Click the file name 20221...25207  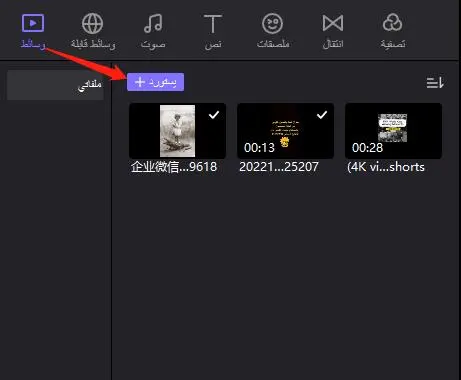[279, 167]
